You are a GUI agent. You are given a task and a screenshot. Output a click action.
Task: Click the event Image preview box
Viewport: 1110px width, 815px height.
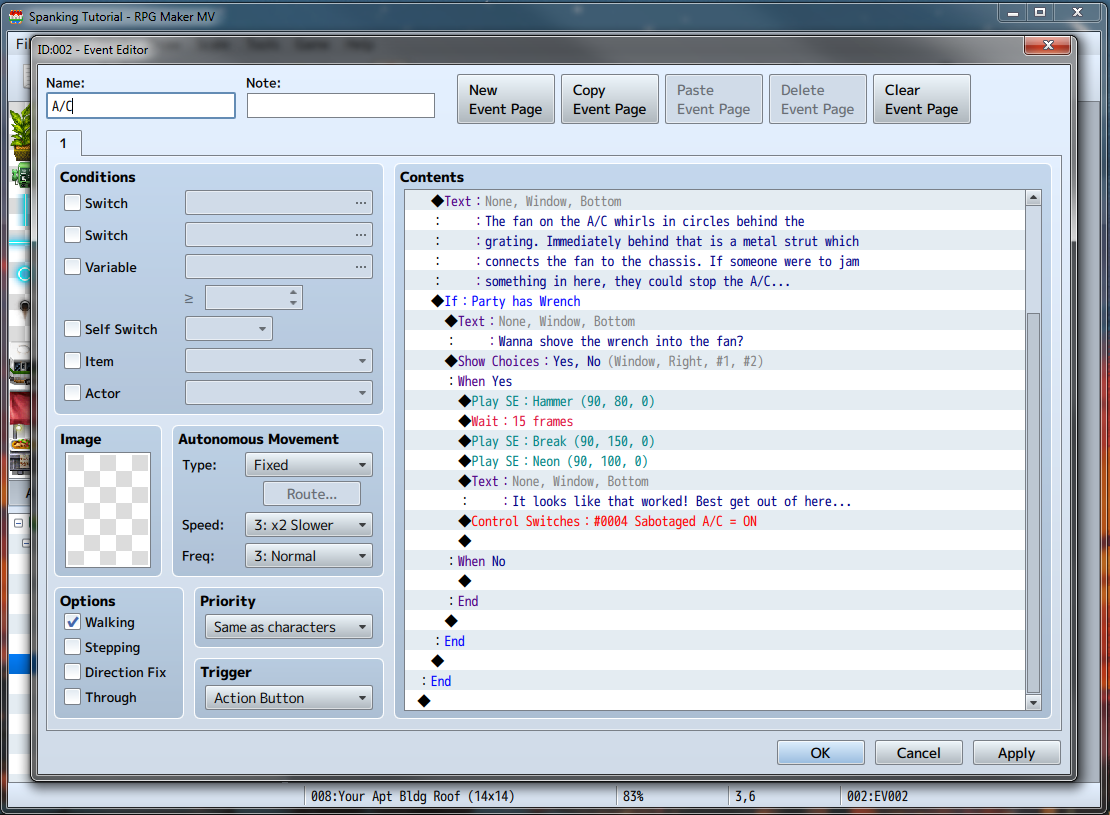point(108,510)
